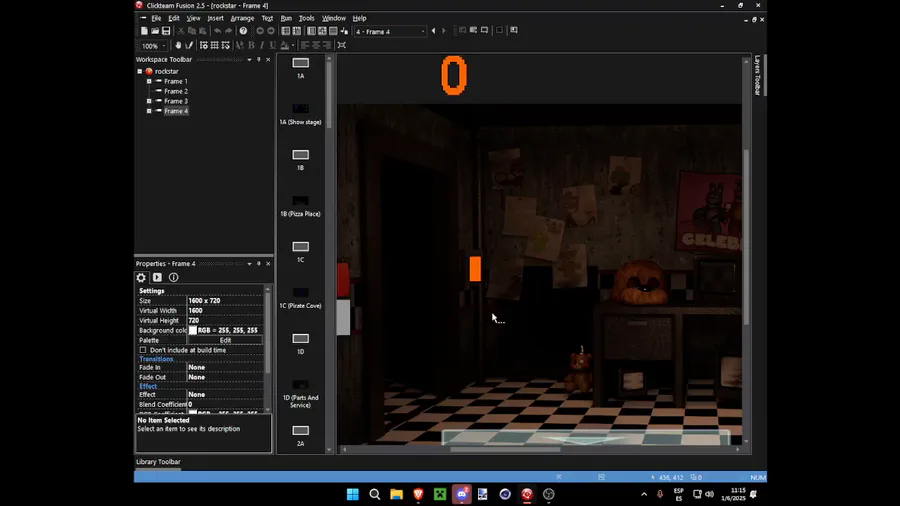
Task: Open the Insert menu
Action: (215, 18)
